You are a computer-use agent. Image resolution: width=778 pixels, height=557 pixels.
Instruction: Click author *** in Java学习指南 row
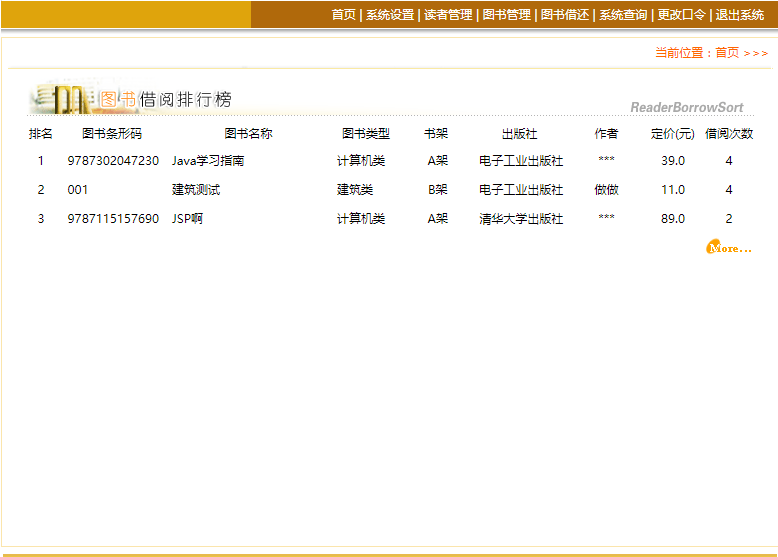click(606, 159)
